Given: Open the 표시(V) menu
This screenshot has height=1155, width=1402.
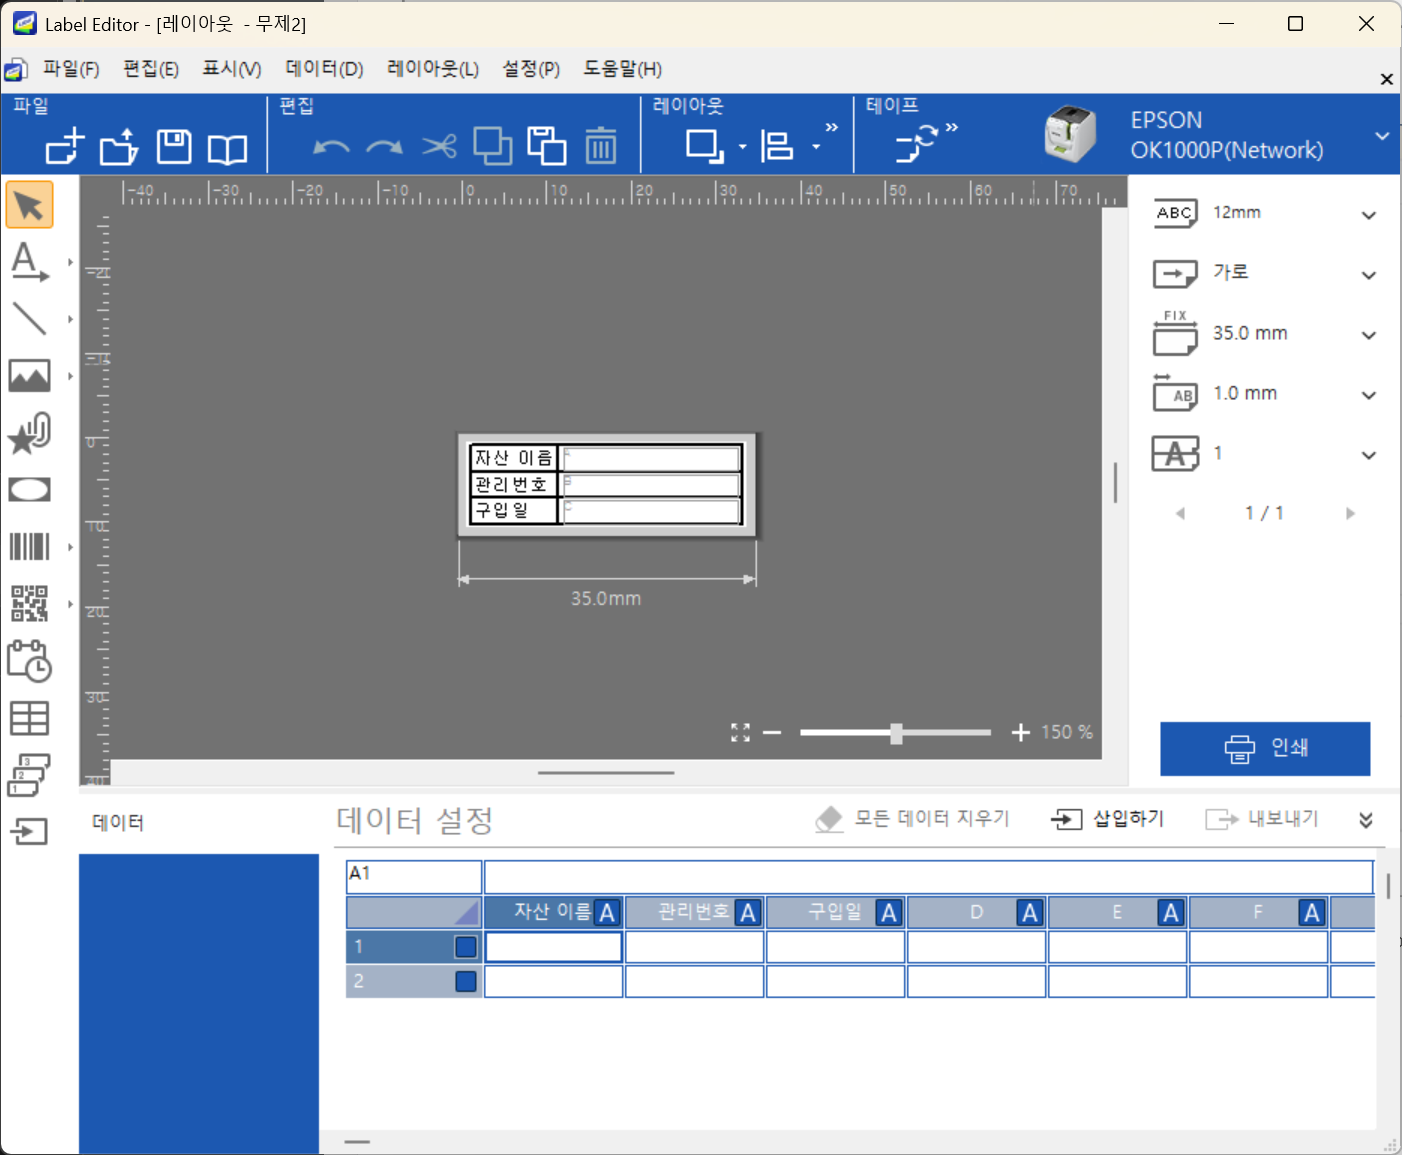Looking at the screenshot, I should pos(232,69).
